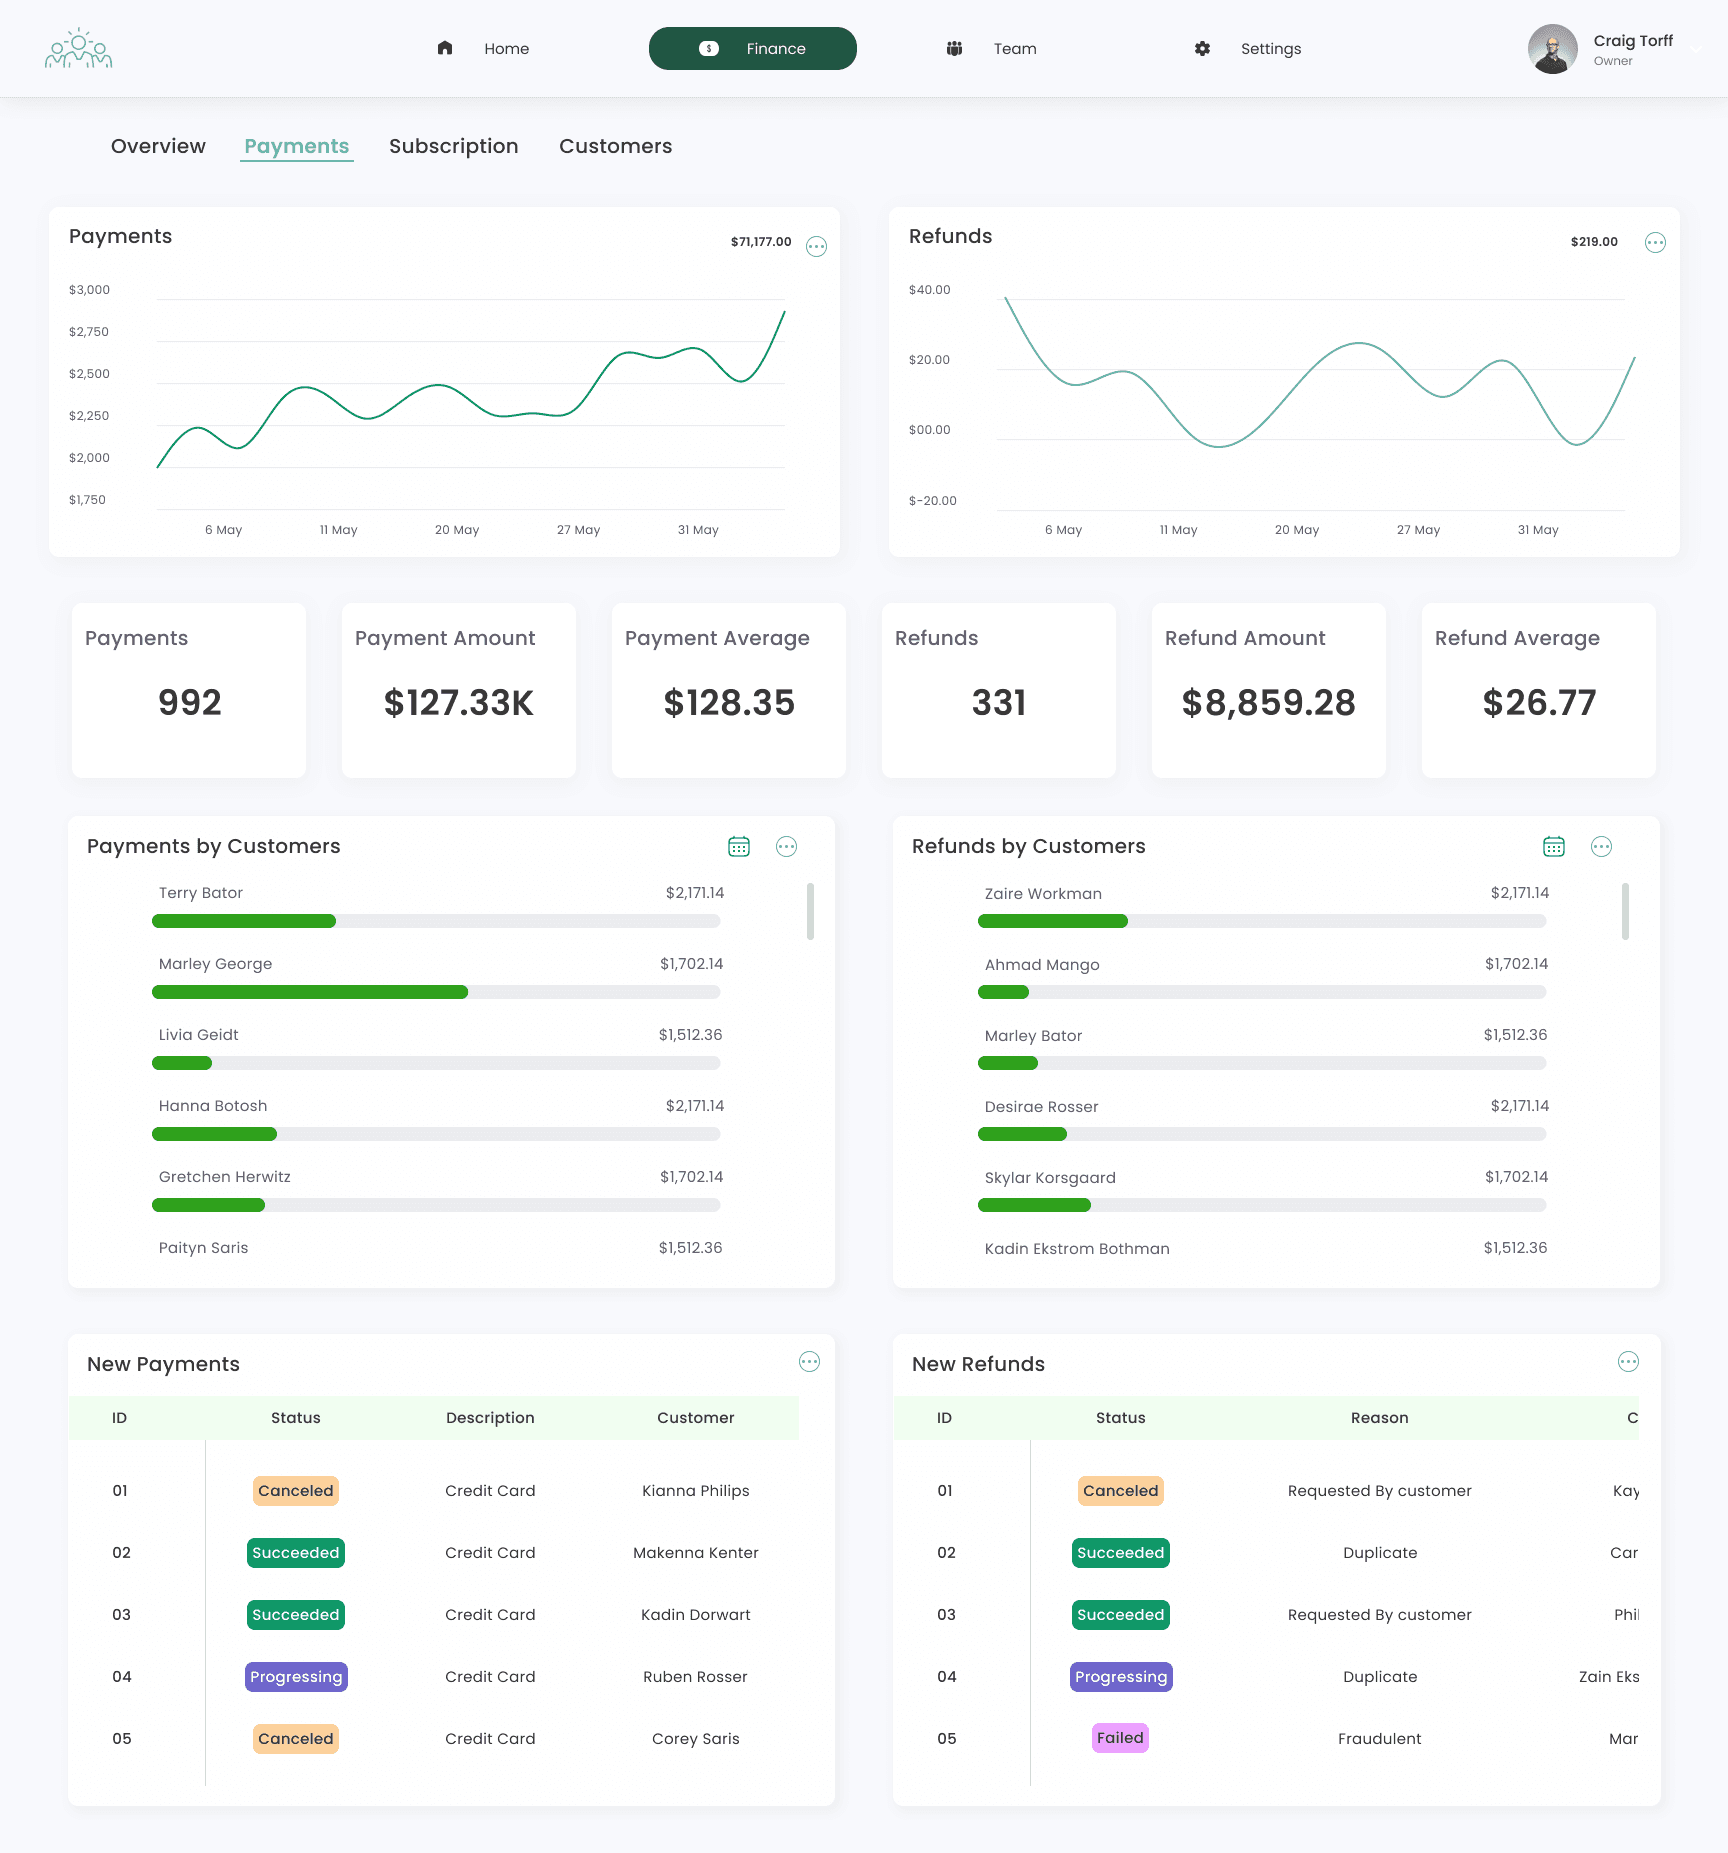This screenshot has height=1853, width=1728.
Task: Click Desirae Rosser in Refunds by Customers
Action: 1041,1107
